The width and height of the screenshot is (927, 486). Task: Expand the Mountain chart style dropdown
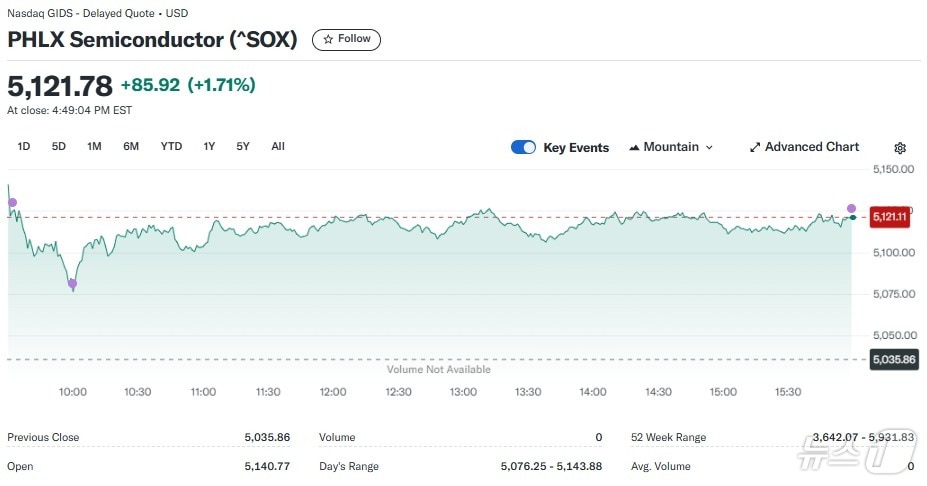(709, 147)
